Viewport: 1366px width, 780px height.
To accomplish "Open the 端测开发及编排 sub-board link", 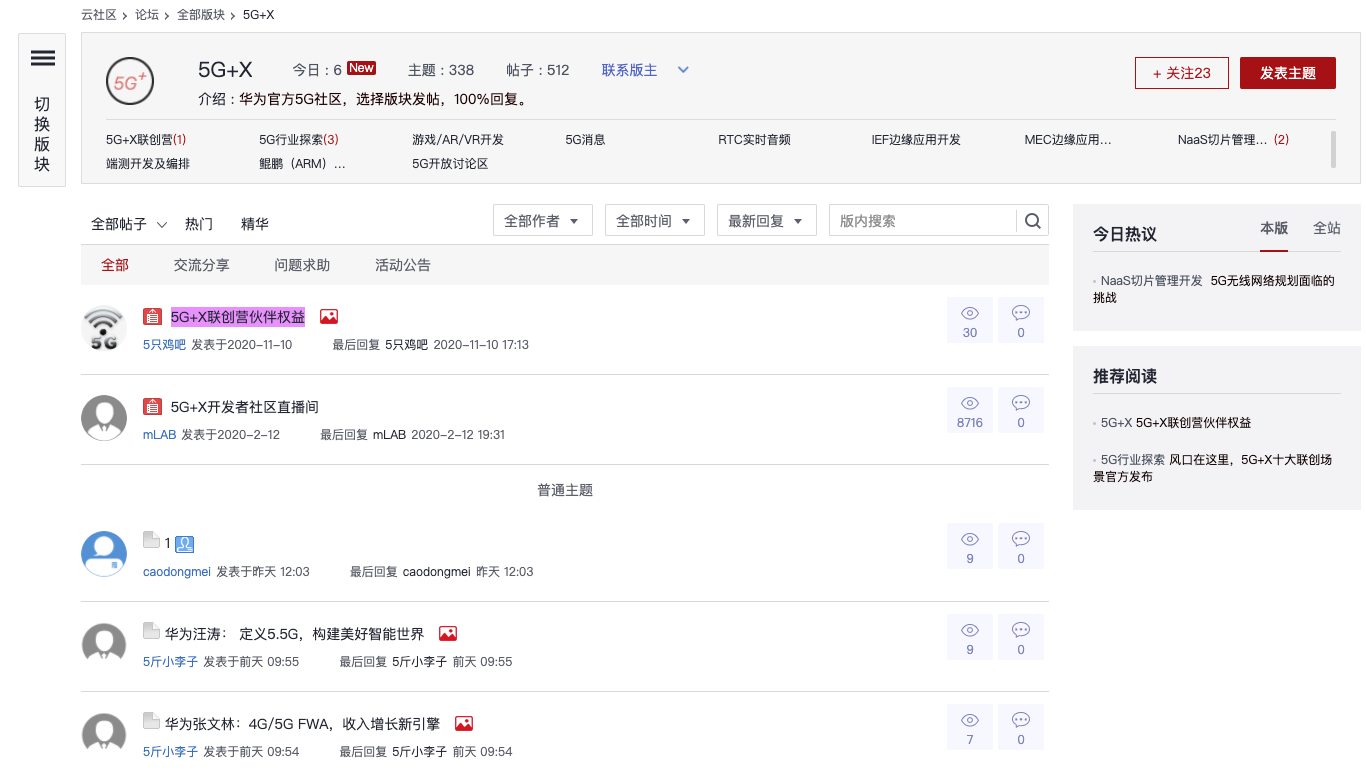I will [x=148, y=164].
